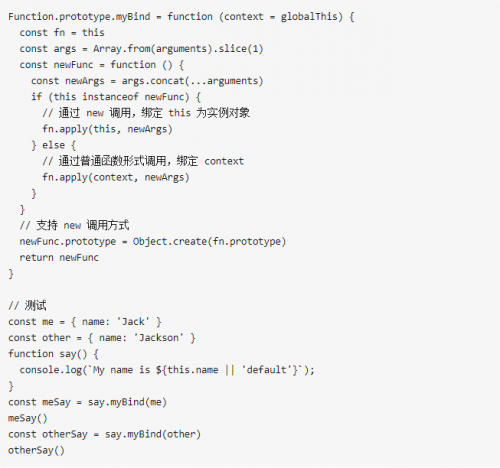Click the say.myBind(me) call
500x468 pixels.
tap(127, 402)
